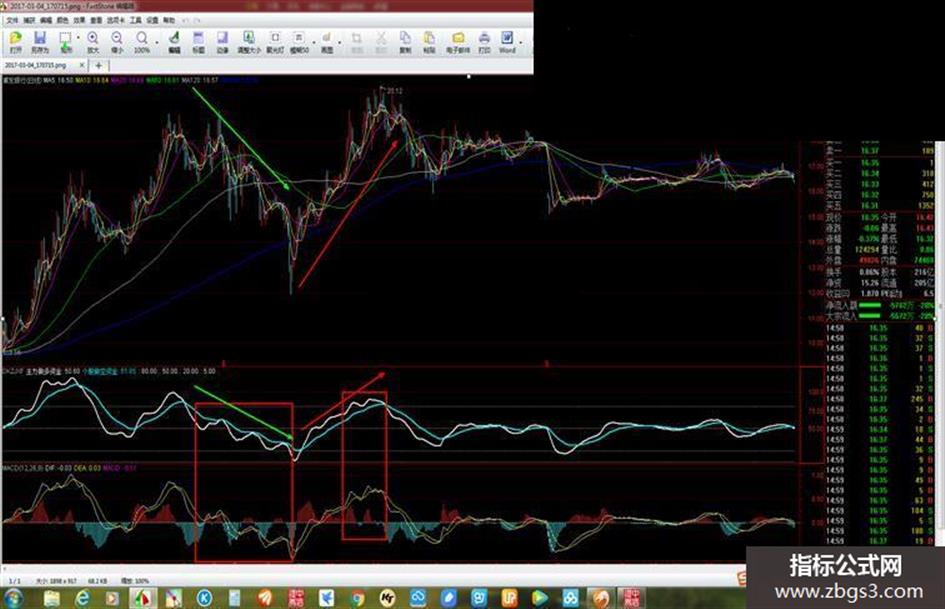Click the 复制 (Copy) icon
The width and height of the screenshot is (945, 609).
[405, 42]
